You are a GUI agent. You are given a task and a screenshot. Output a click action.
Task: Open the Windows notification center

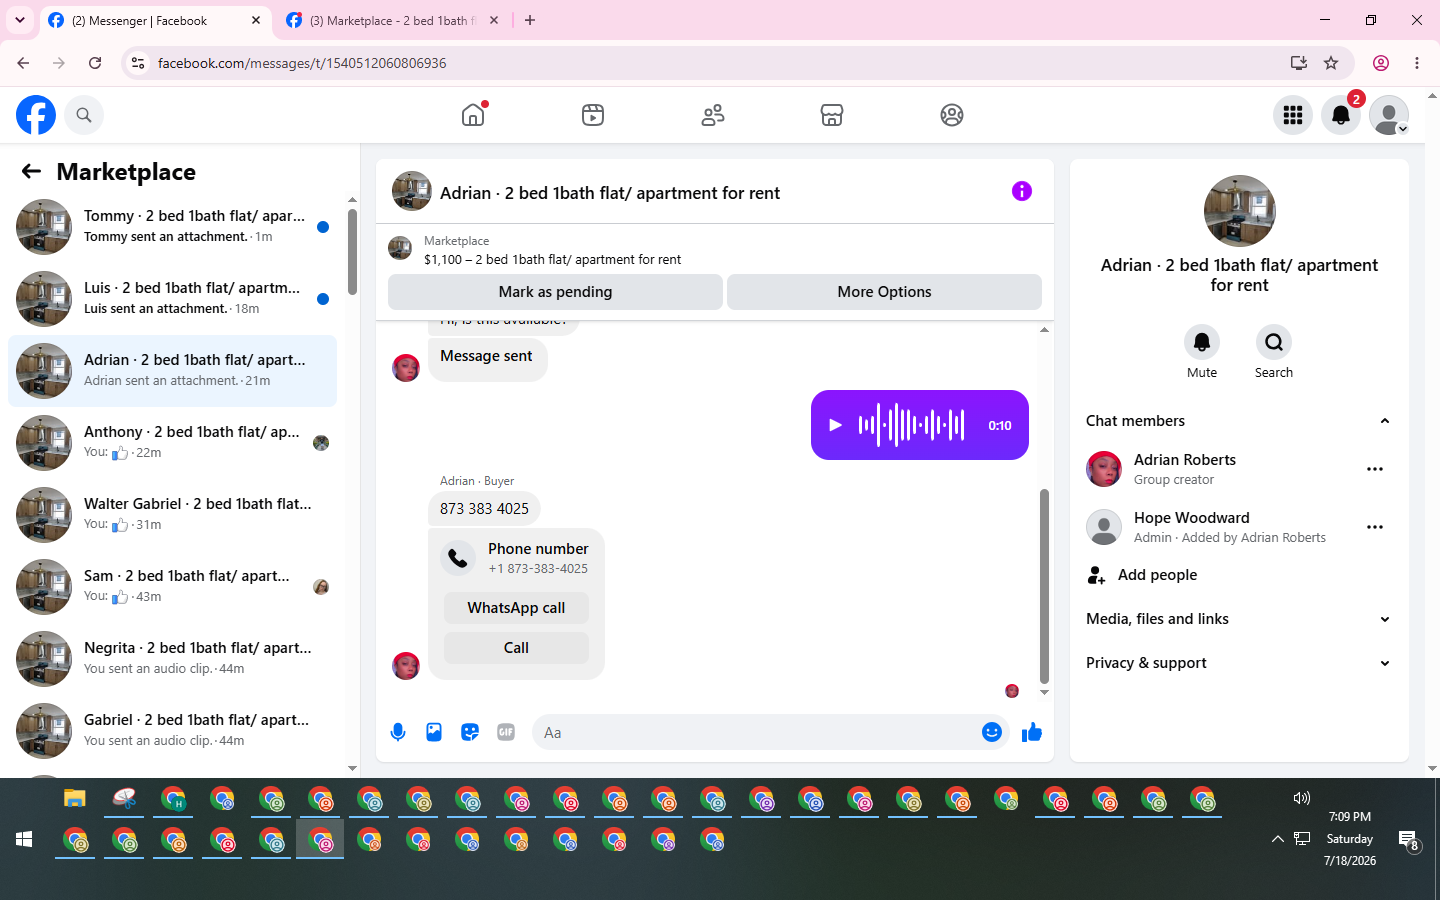[x=1408, y=839]
